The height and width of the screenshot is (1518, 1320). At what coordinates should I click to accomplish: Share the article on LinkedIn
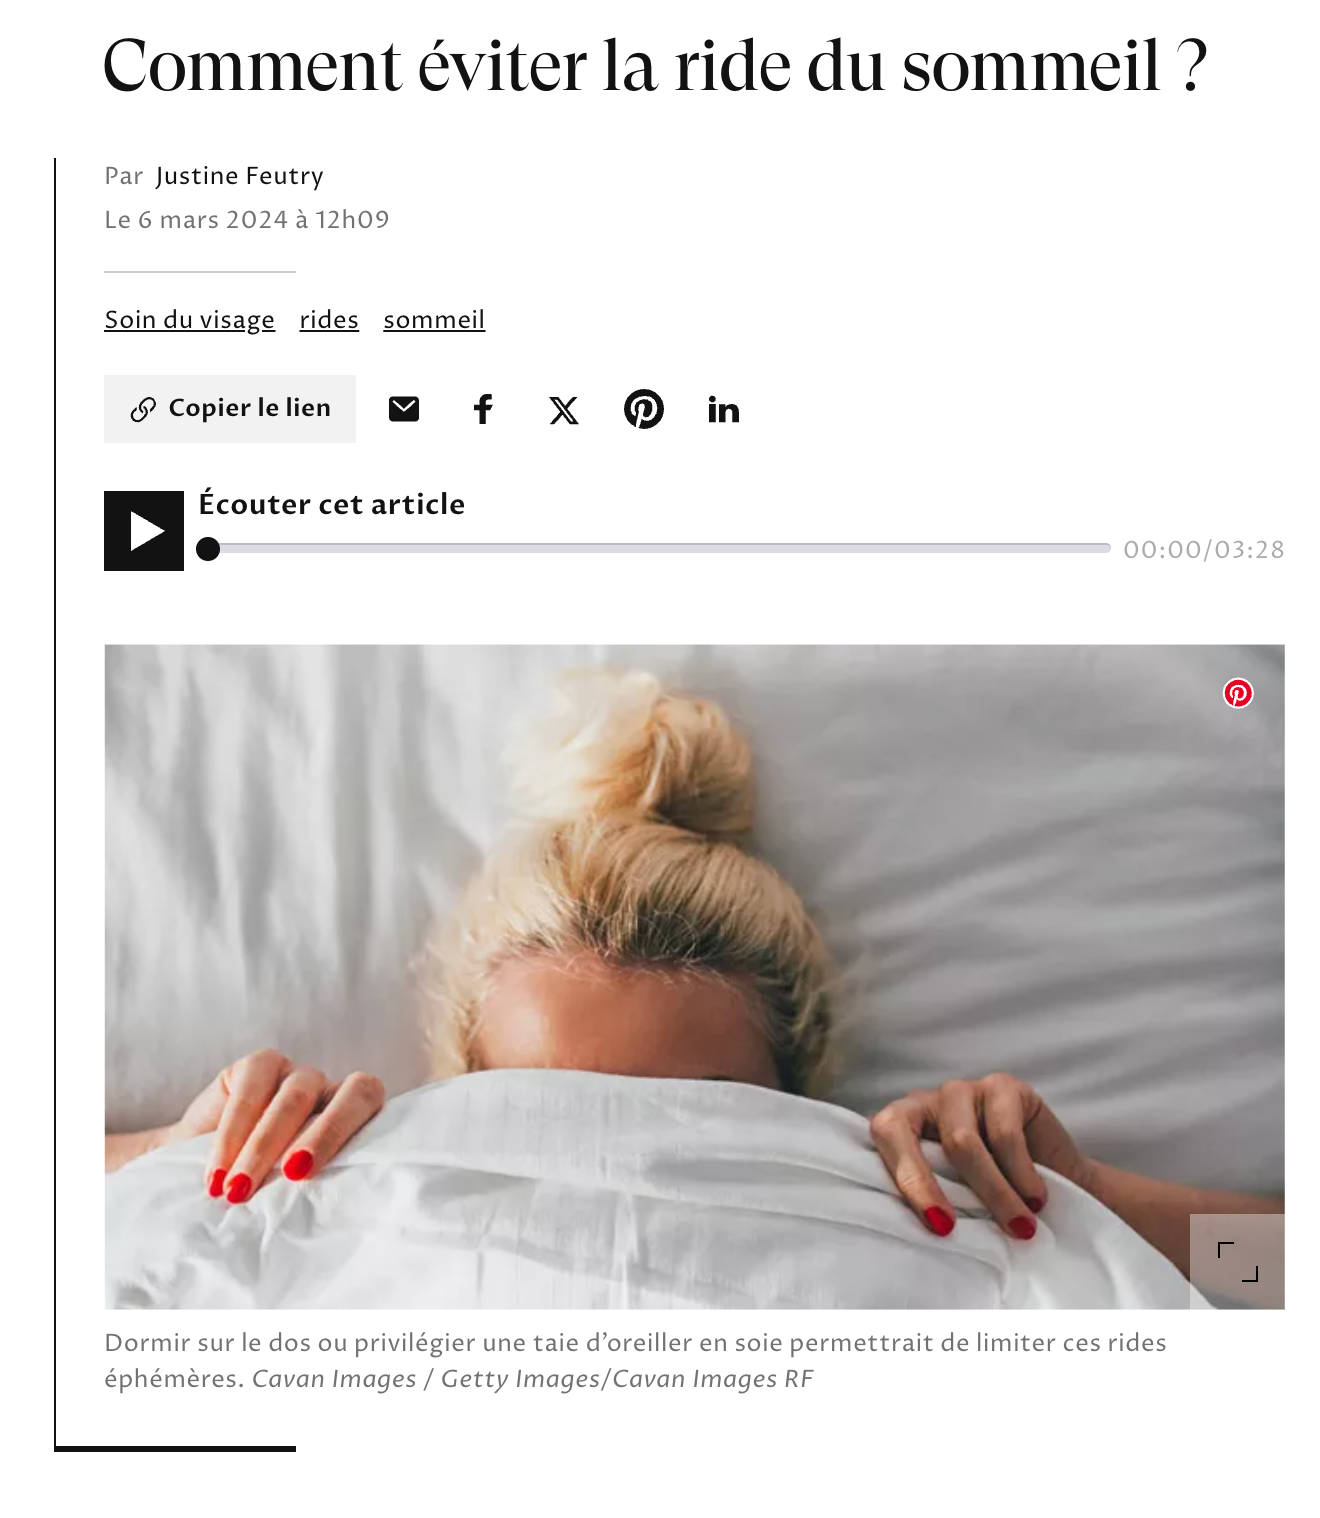point(724,410)
